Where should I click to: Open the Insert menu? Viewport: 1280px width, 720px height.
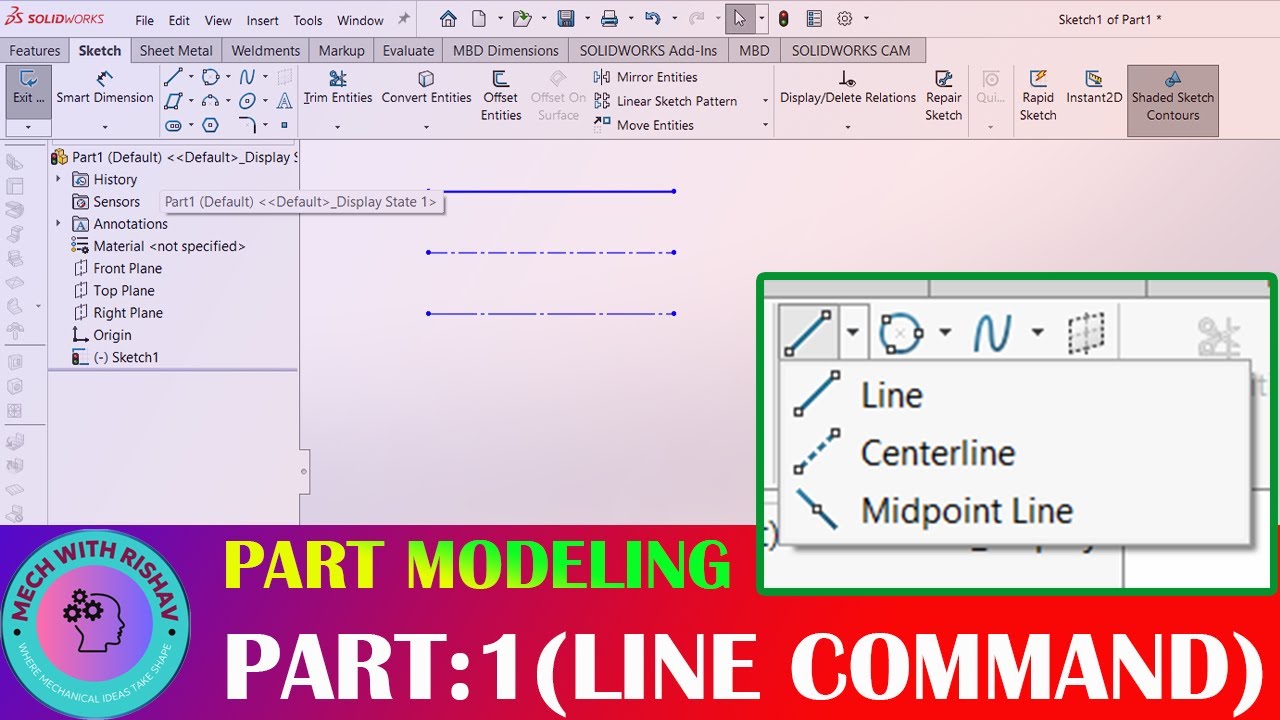click(x=263, y=20)
